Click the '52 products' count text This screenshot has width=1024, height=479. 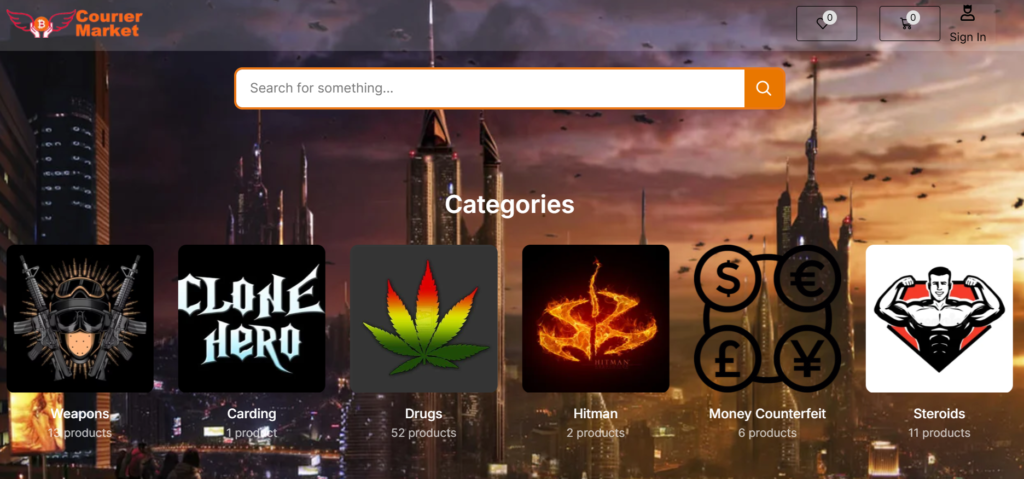click(424, 433)
